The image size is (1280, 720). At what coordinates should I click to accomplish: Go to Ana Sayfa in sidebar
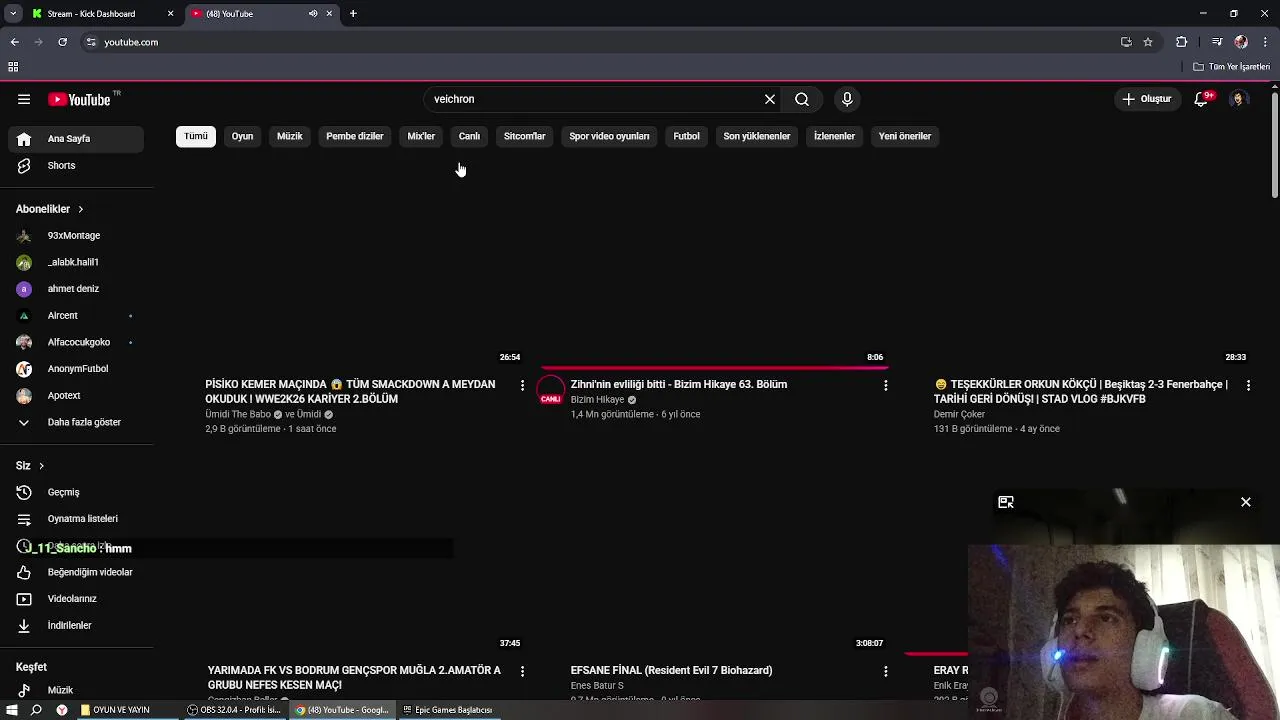(x=76, y=139)
